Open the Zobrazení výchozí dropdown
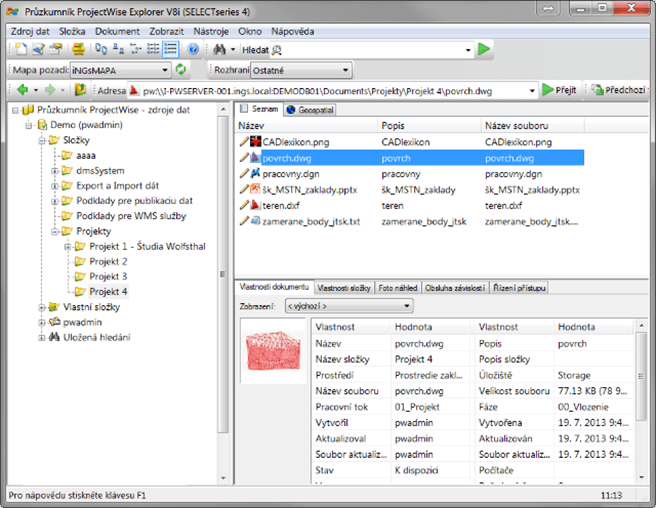Screen dimensions: 656x508 (x=349, y=306)
